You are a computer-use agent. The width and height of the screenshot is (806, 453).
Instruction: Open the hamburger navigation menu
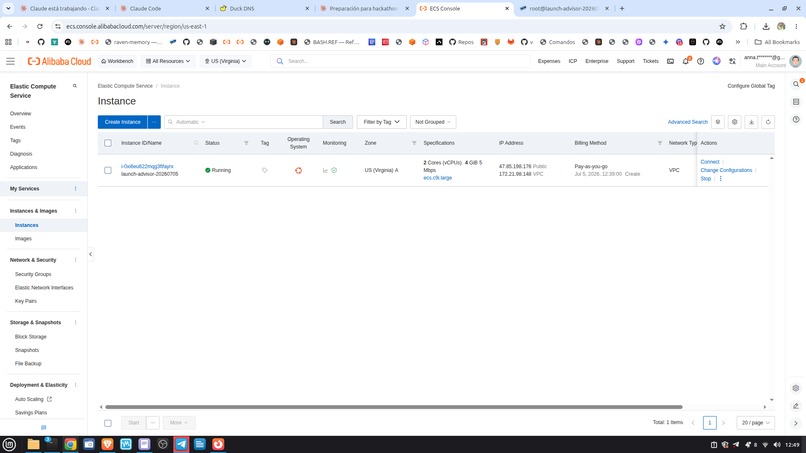coord(10,61)
